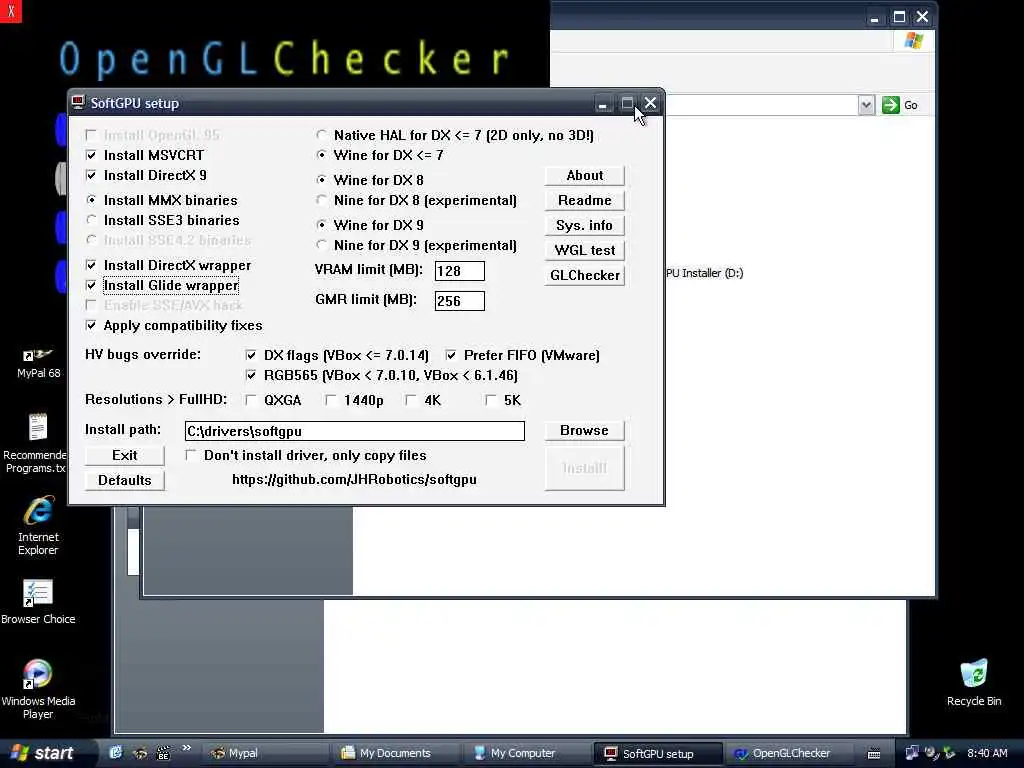
Task: Click green Go arrow in Explorer window
Action: coord(891,105)
